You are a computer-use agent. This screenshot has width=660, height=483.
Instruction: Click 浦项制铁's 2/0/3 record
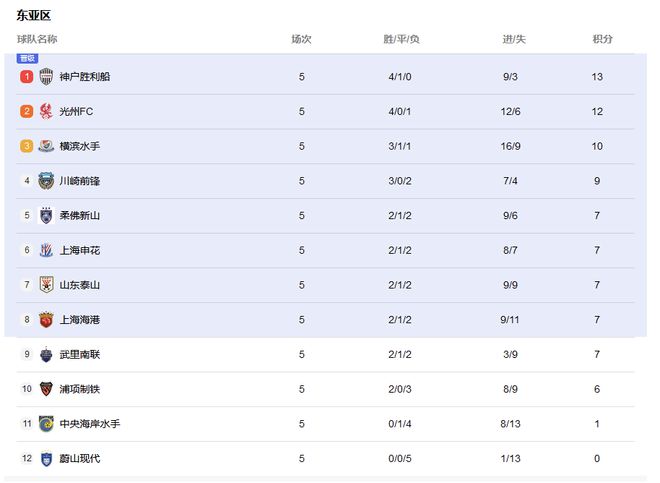(x=400, y=389)
